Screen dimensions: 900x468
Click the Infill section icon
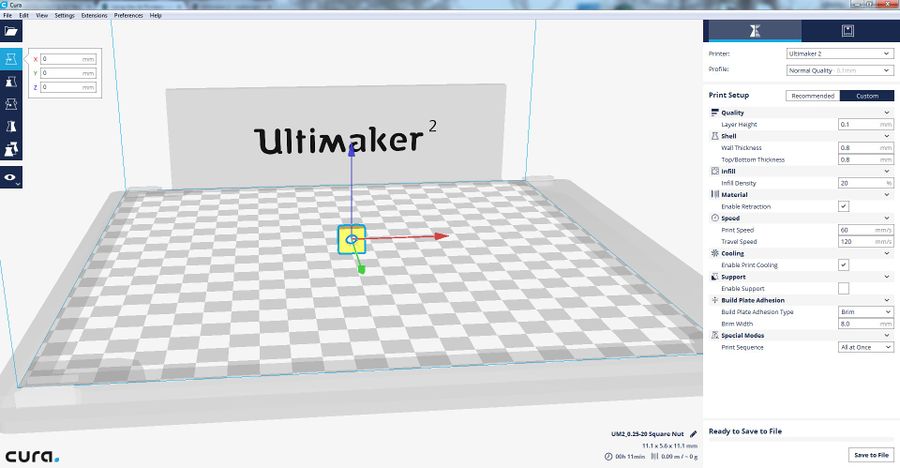tap(715, 171)
